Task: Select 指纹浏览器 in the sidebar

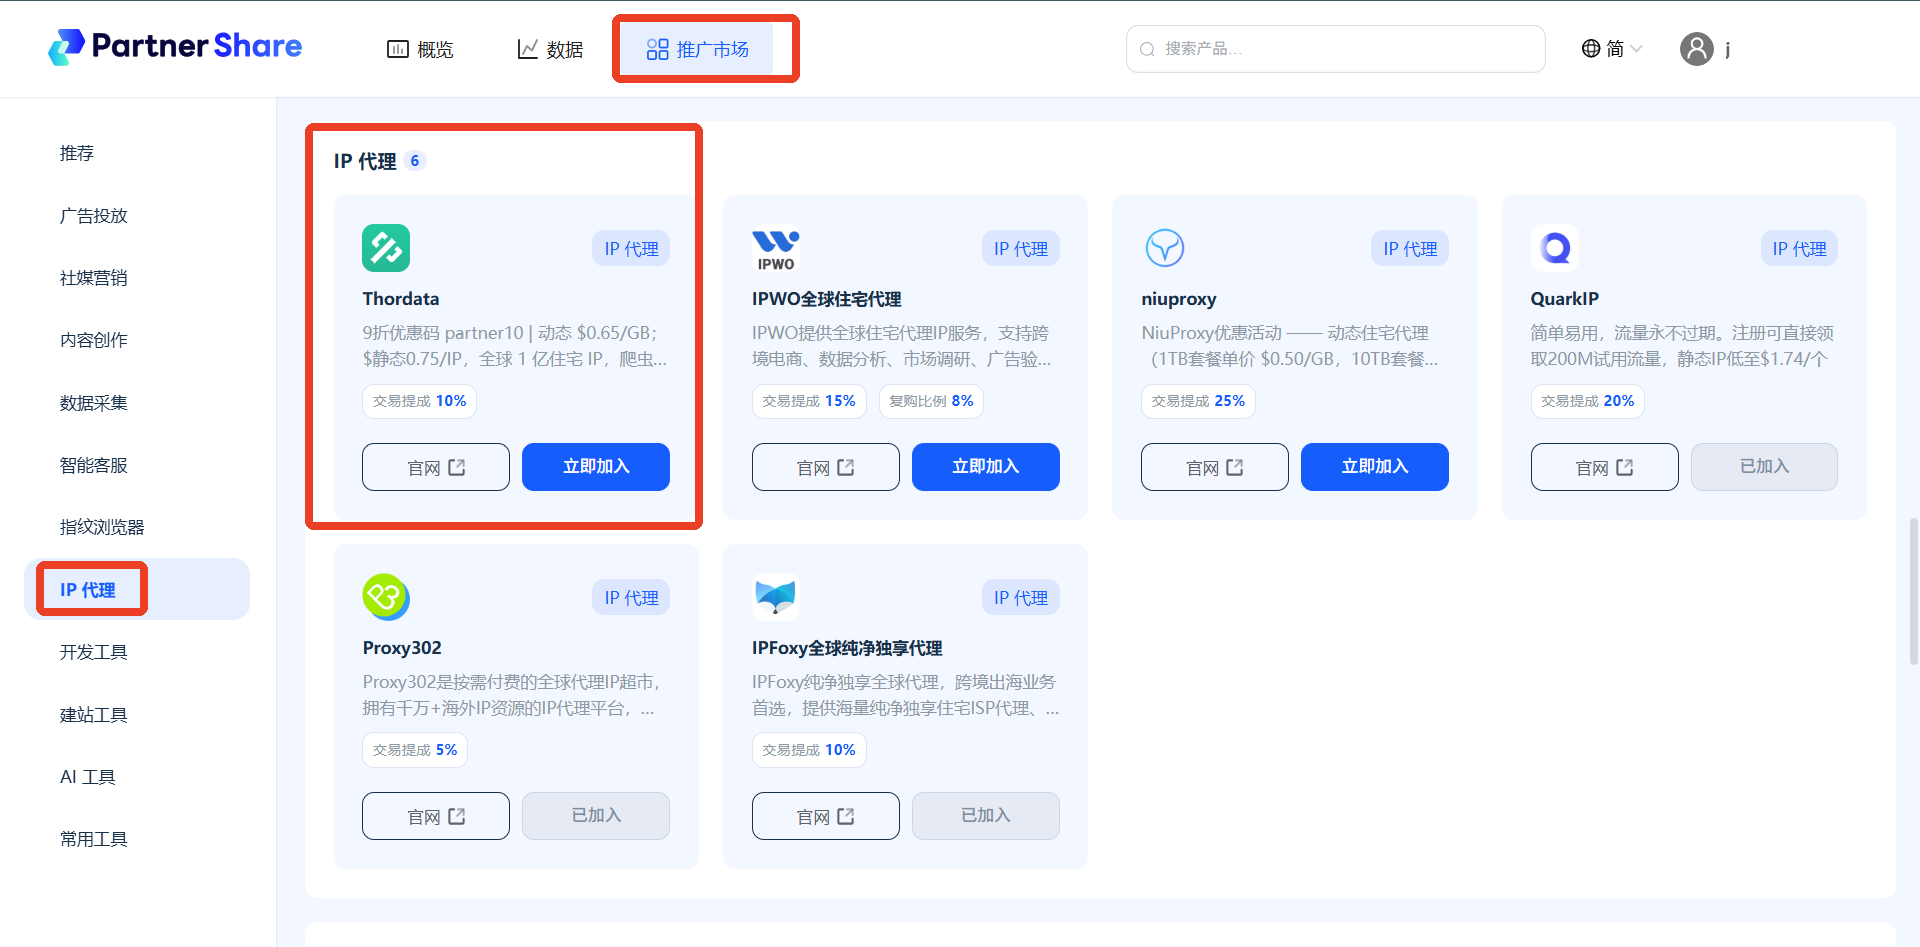Action: point(102,527)
